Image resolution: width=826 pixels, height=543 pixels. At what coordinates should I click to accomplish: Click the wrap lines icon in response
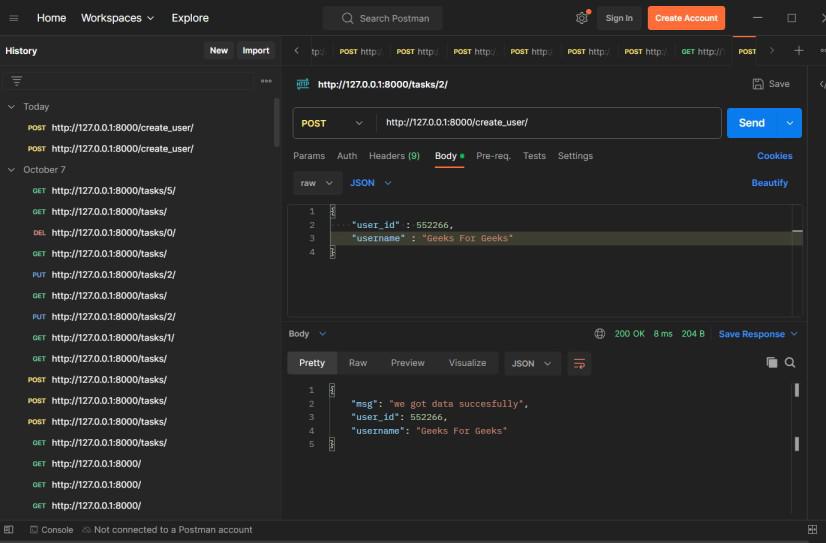579,363
